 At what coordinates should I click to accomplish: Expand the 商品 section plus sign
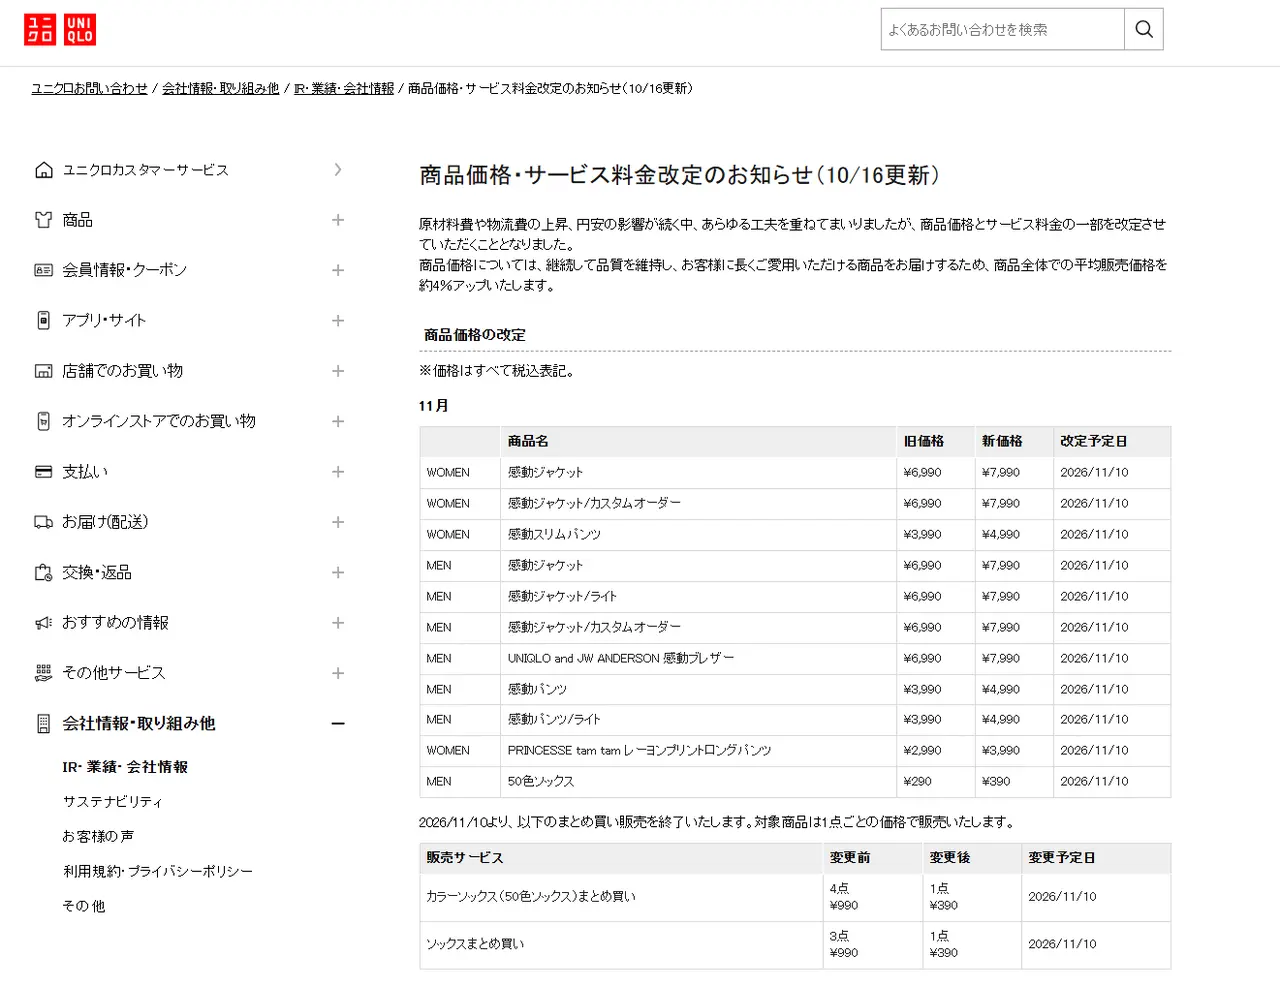coord(338,220)
